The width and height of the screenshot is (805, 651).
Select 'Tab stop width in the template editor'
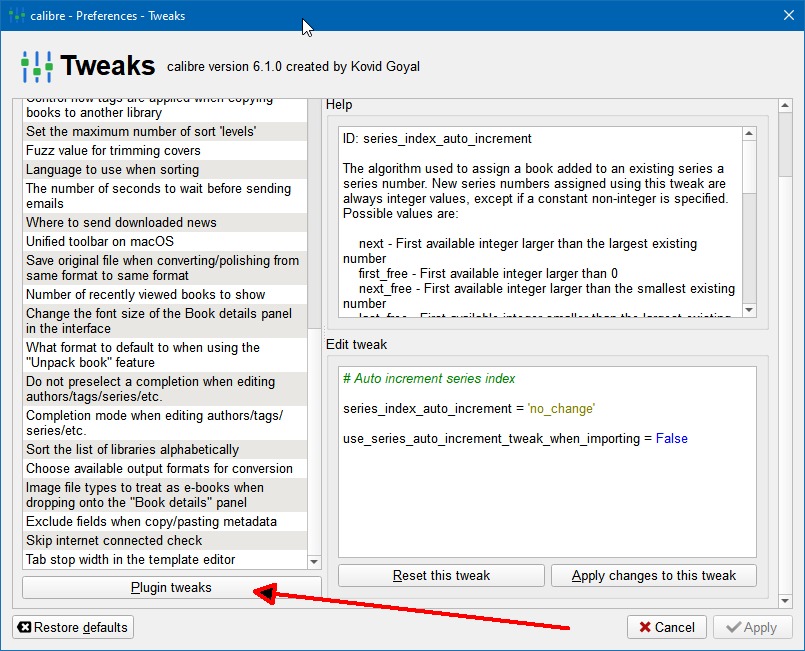tap(165, 559)
